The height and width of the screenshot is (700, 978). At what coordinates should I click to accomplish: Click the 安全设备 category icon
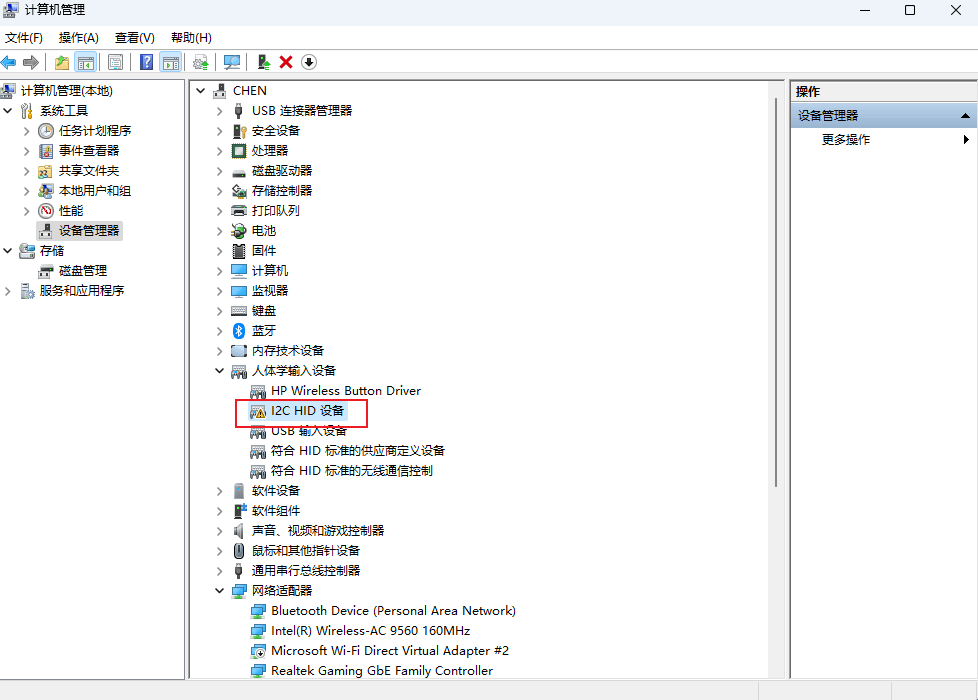[x=239, y=131]
